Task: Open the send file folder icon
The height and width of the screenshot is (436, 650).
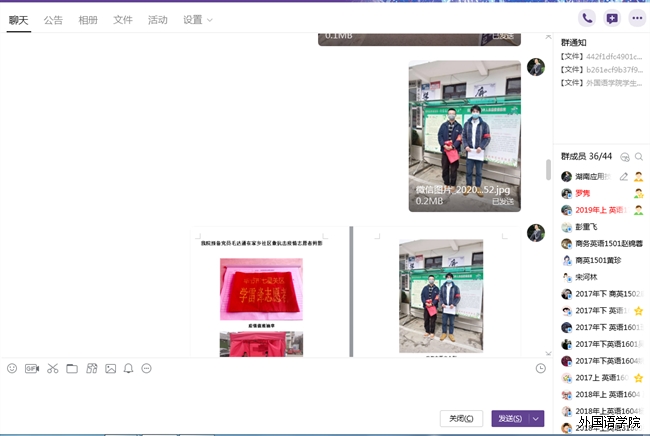Action: [72, 368]
